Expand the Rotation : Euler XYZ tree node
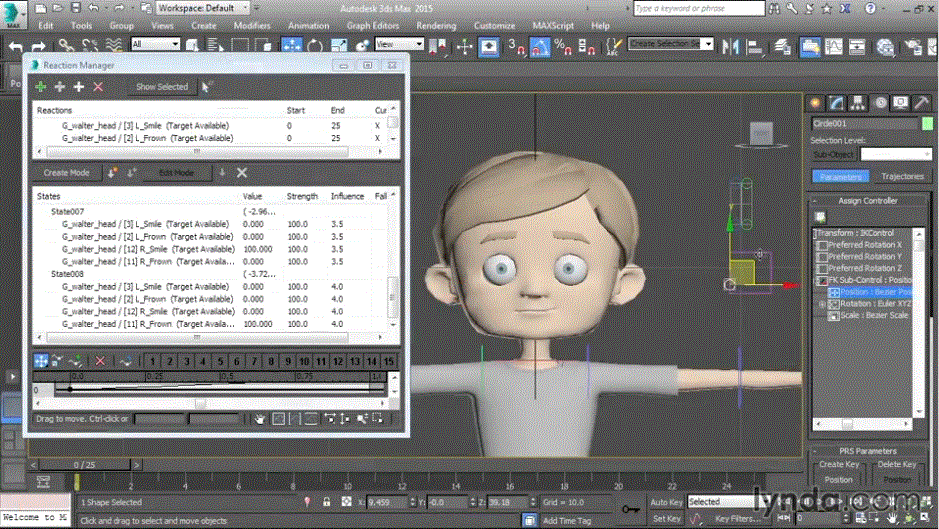The image size is (939, 529). pyautogui.click(x=823, y=304)
